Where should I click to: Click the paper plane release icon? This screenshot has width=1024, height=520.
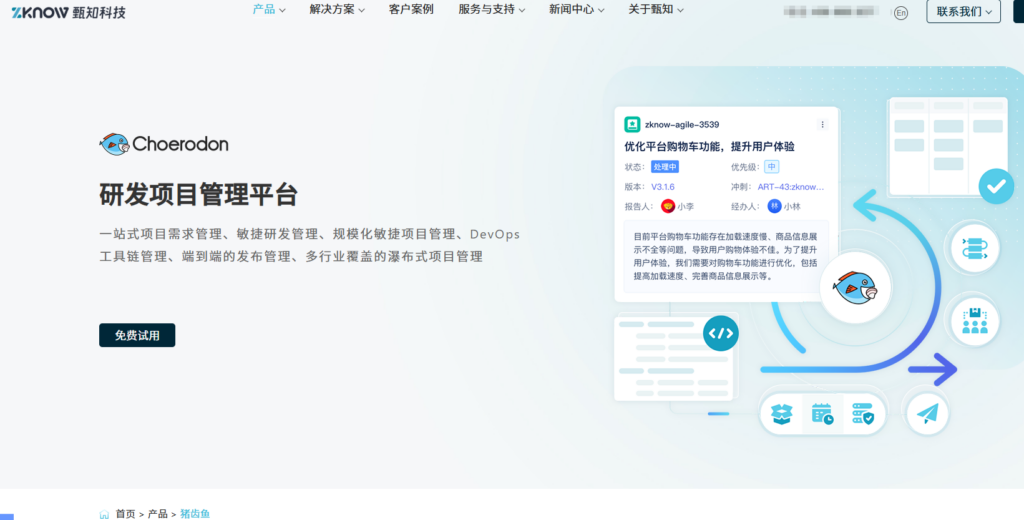927,413
